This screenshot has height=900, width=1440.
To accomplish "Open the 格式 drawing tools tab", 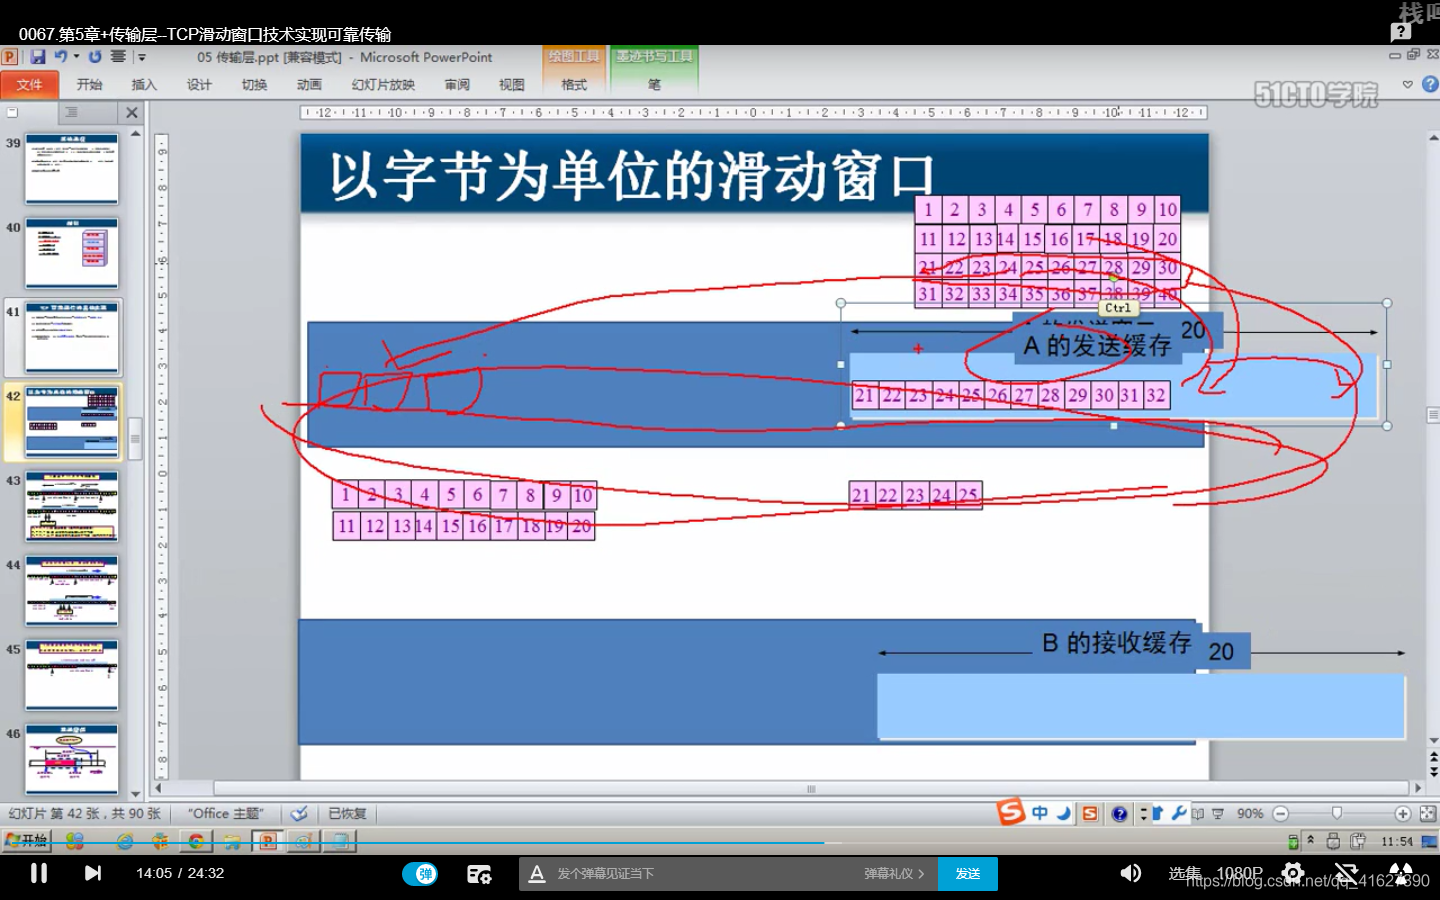I will point(574,85).
